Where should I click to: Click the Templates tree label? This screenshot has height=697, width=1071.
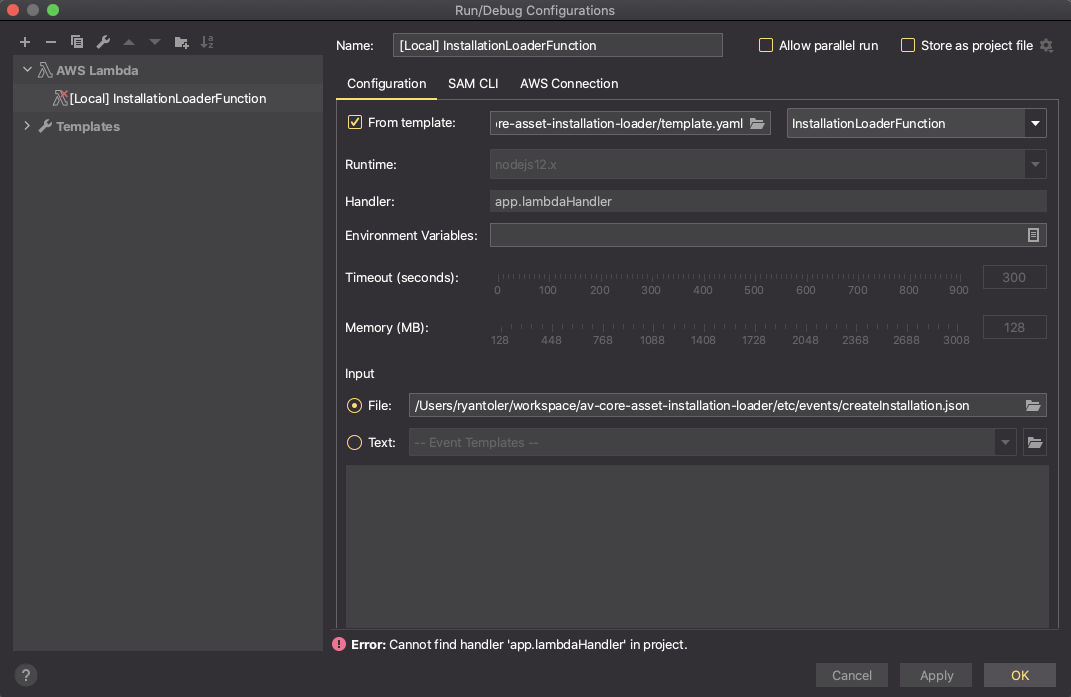[x=88, y=126]
